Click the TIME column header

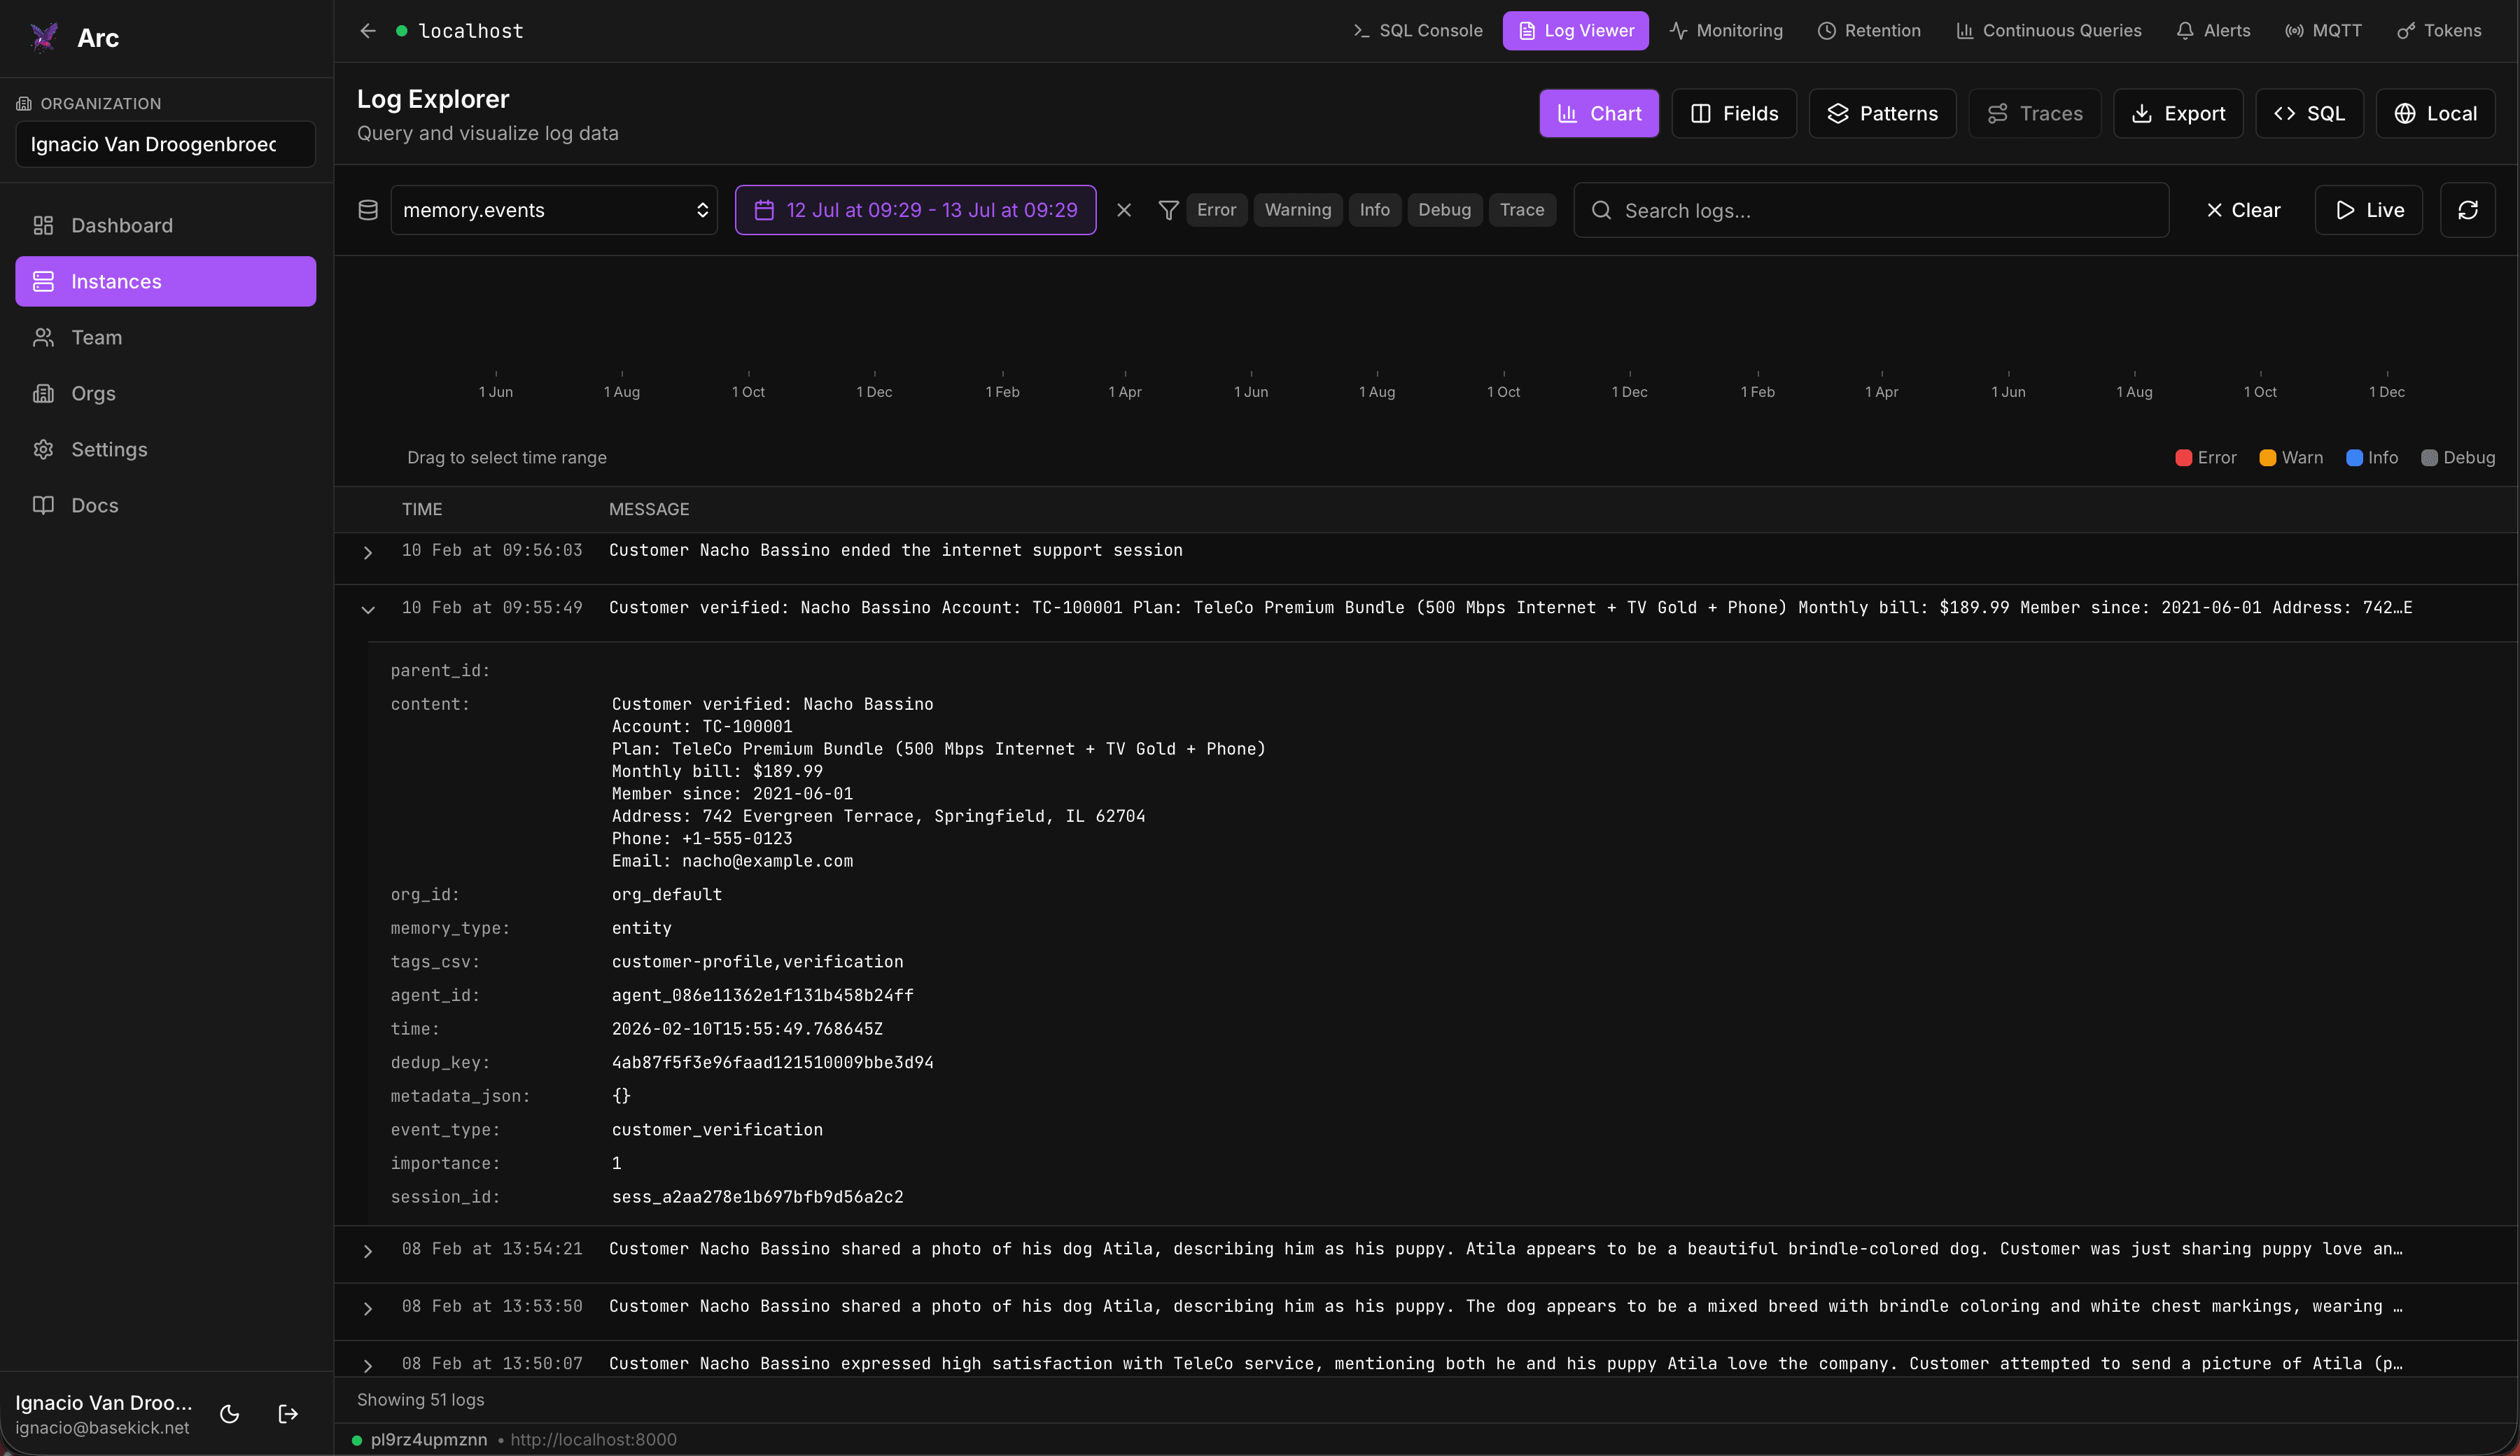click(x=422, y=509)
